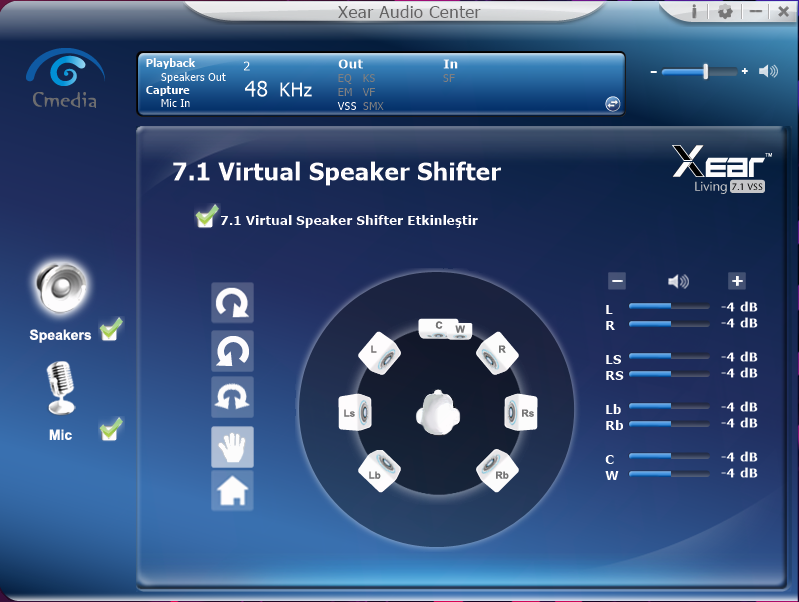This screenshot has width=799, height=602.
Task: Reset speaker positions with the home icon
Action: [232, 490]
